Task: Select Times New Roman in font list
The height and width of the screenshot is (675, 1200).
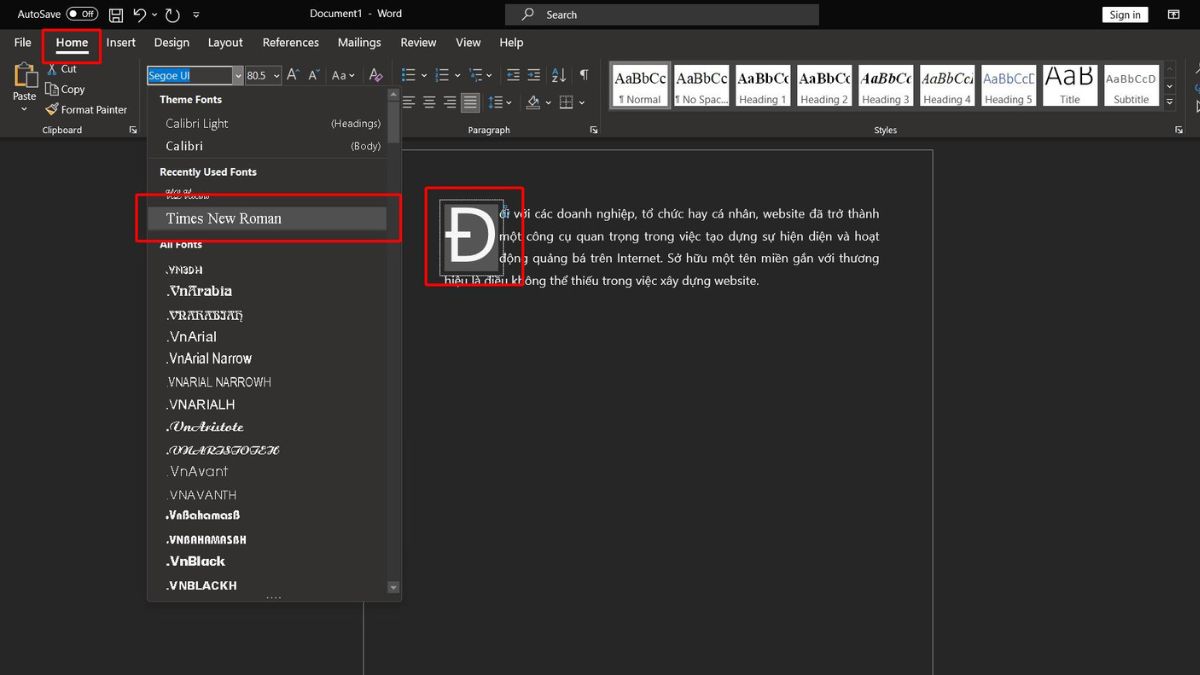Action: [267, 219]
